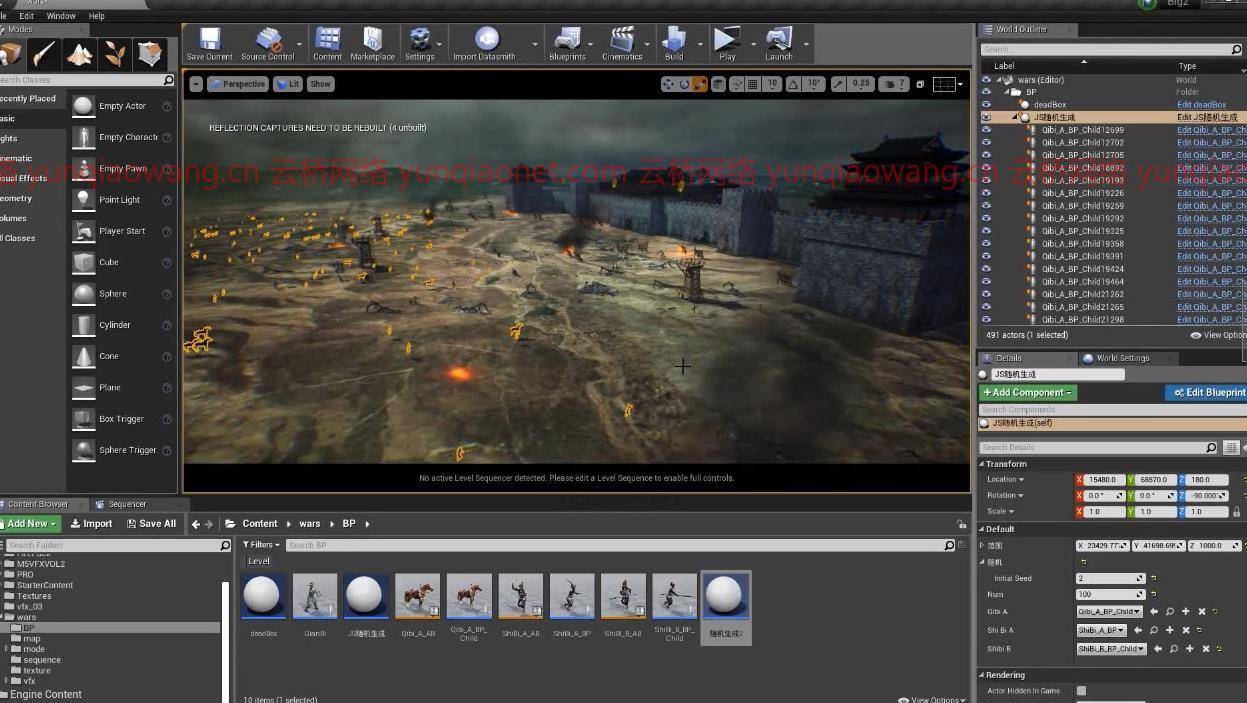Click the Add Component button
1247x703 pixels.
click(1027, 393)
